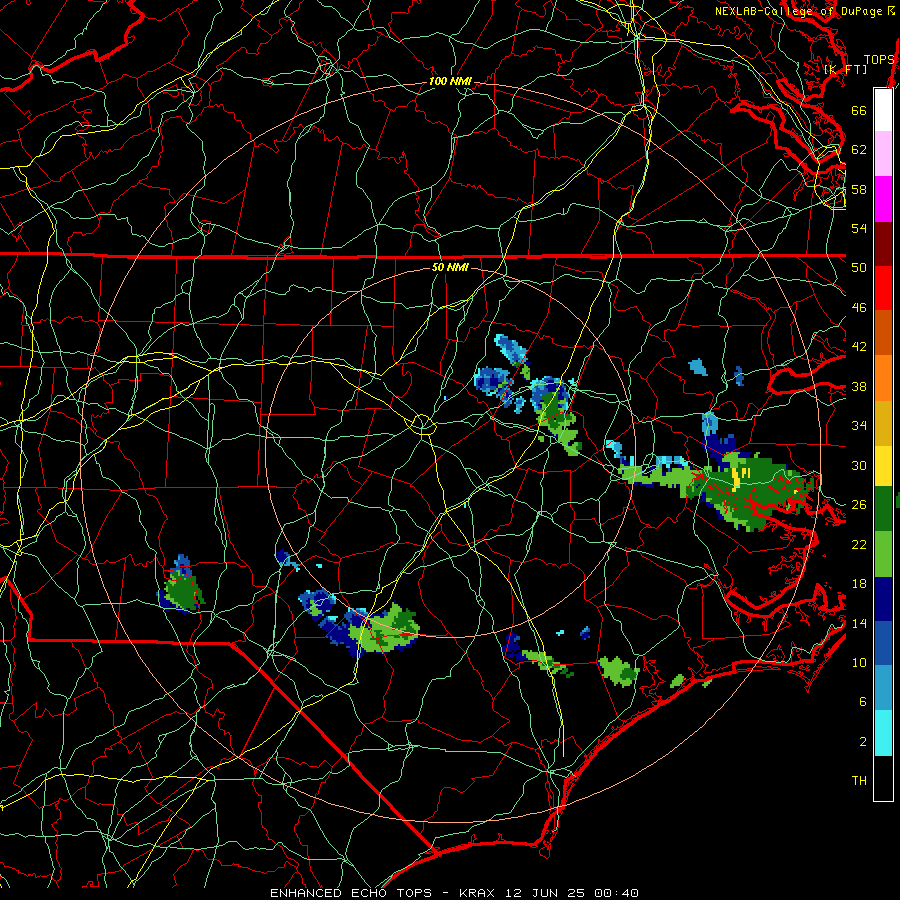Click the 38 legend value
Viewport: 900px width, 900px height.
(859, 386)
